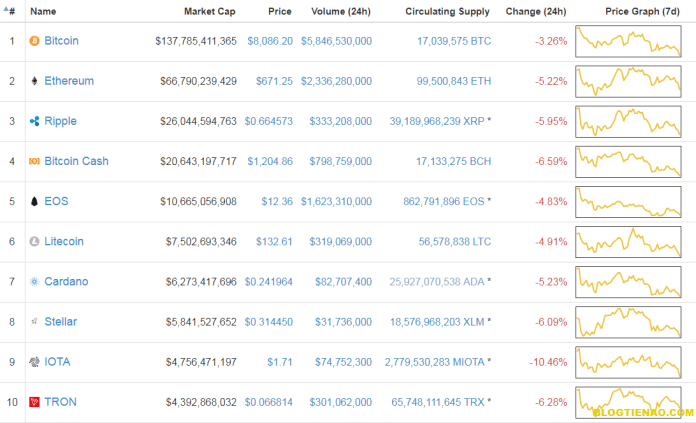This screenshot has width=696, height=423.
Task: Sort by the Circulating Supply header
Action: [447, 11]
